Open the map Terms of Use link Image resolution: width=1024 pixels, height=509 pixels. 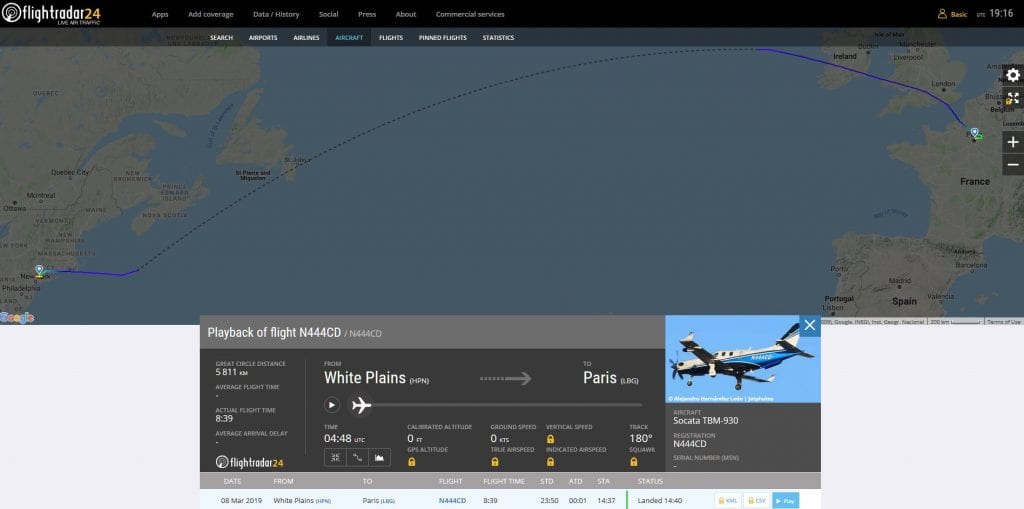coord(1004,321)
